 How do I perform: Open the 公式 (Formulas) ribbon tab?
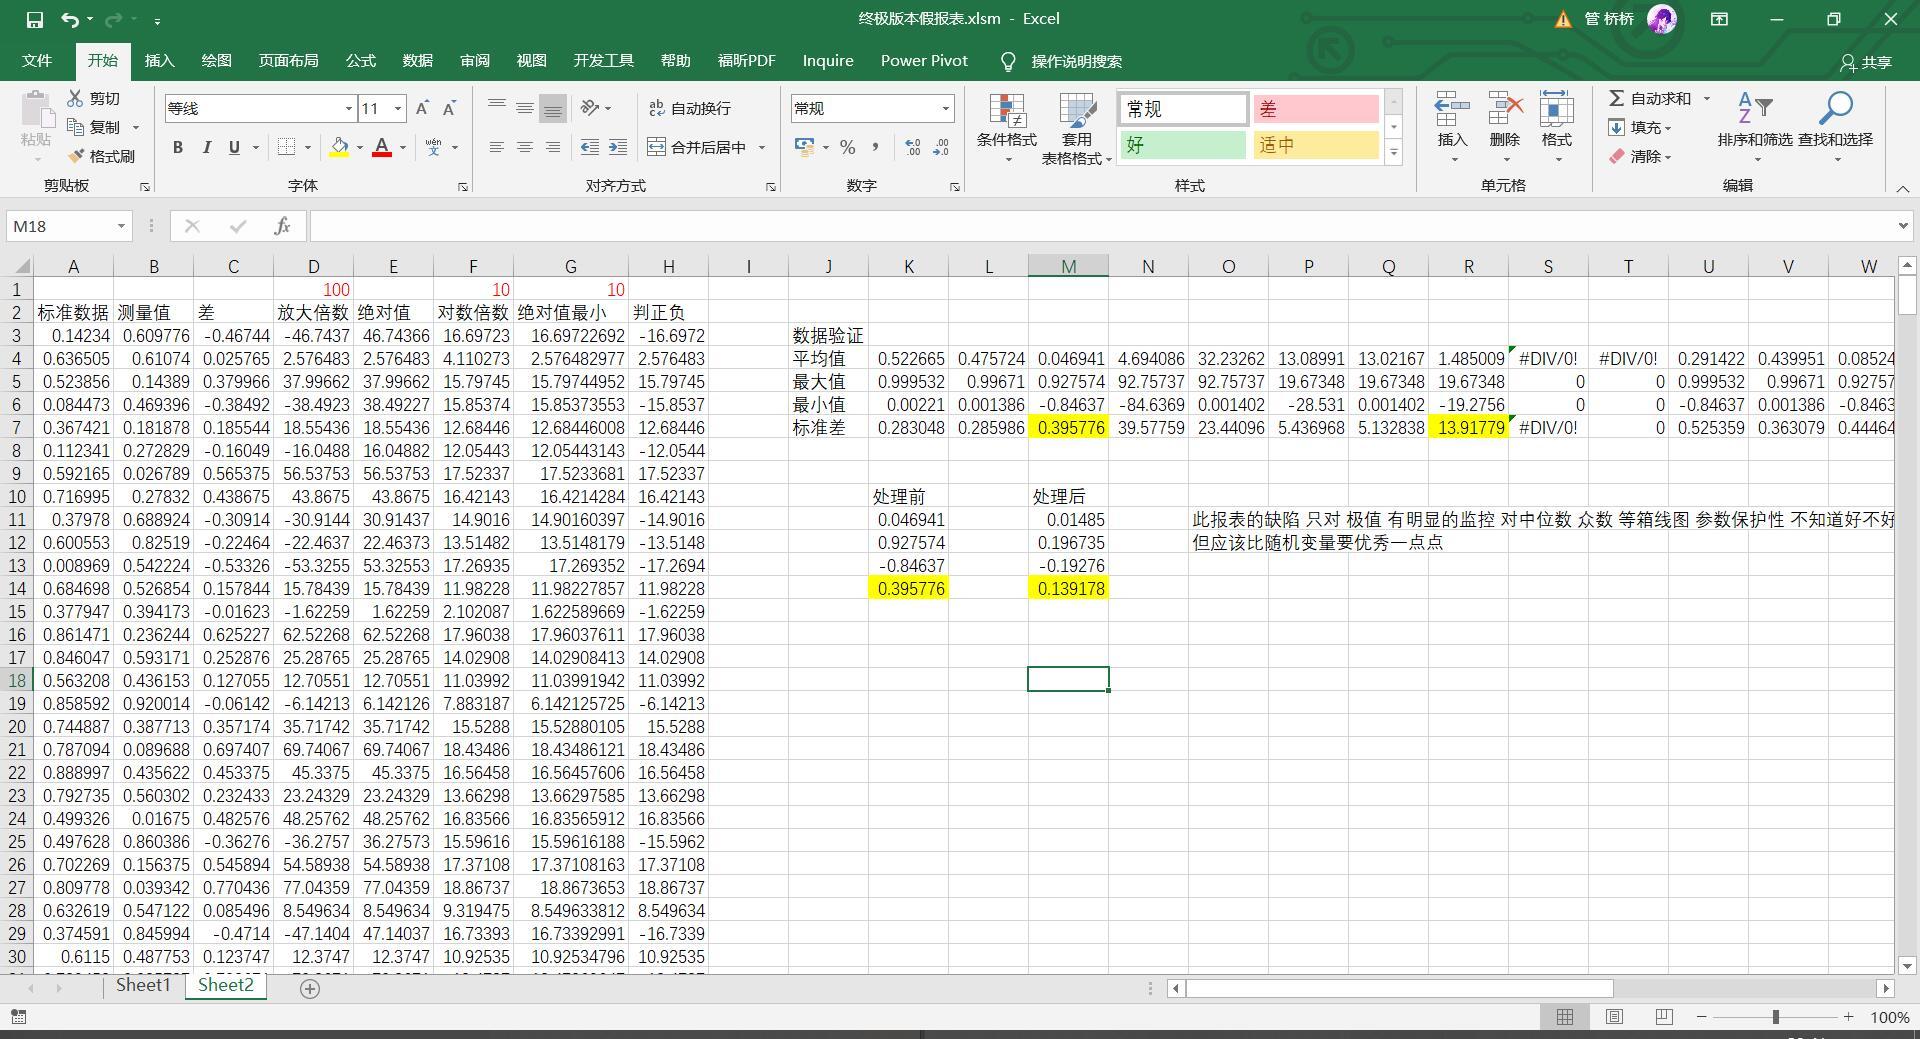[x=360, y=61]
